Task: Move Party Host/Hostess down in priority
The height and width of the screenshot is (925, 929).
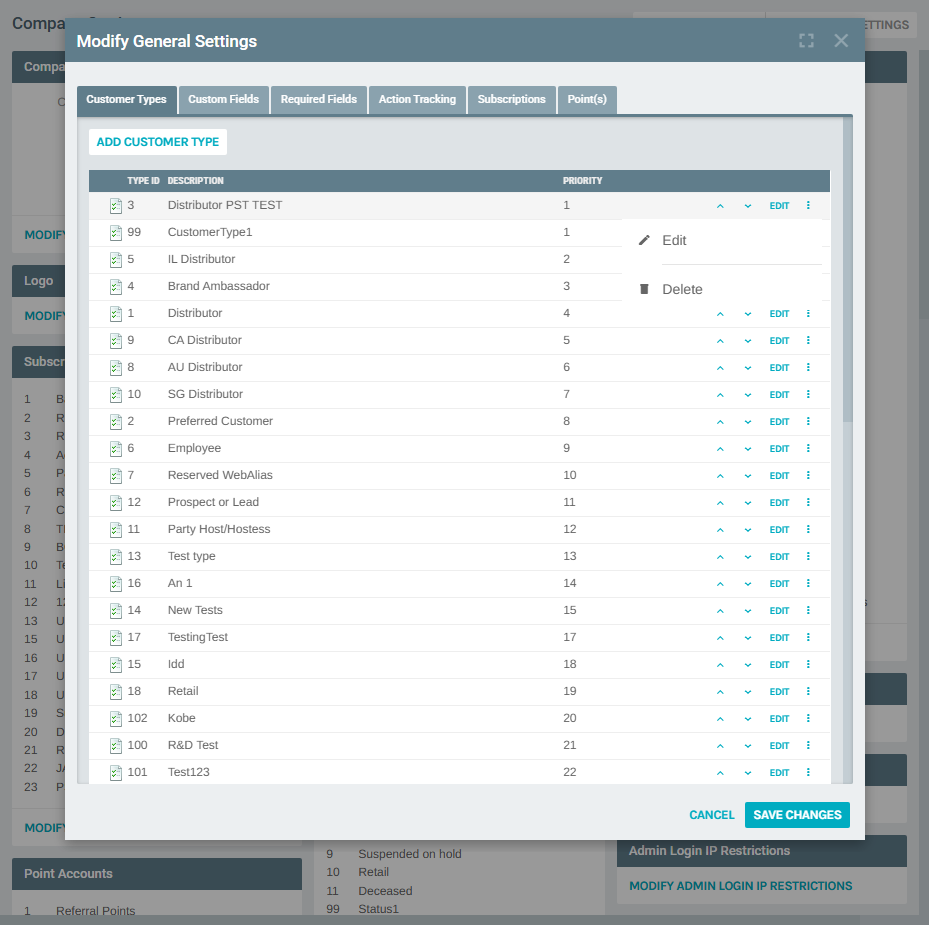Action: click(748, 530)
